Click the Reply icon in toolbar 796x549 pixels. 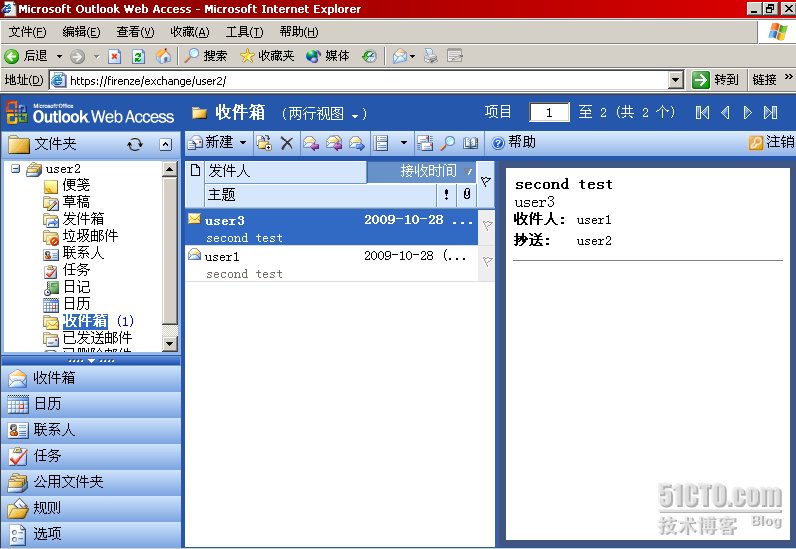tap(311, 143)
